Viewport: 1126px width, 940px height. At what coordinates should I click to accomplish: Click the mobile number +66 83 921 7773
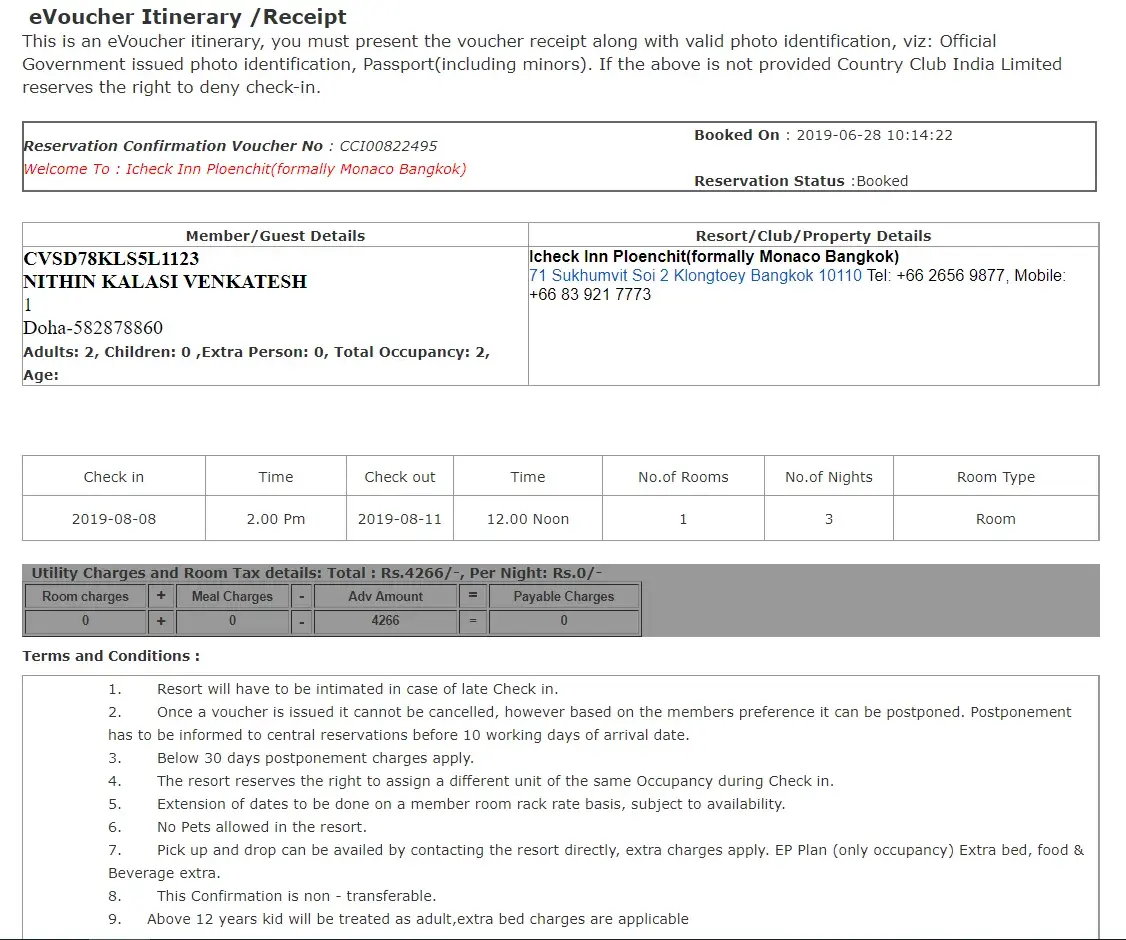(590, 294)
